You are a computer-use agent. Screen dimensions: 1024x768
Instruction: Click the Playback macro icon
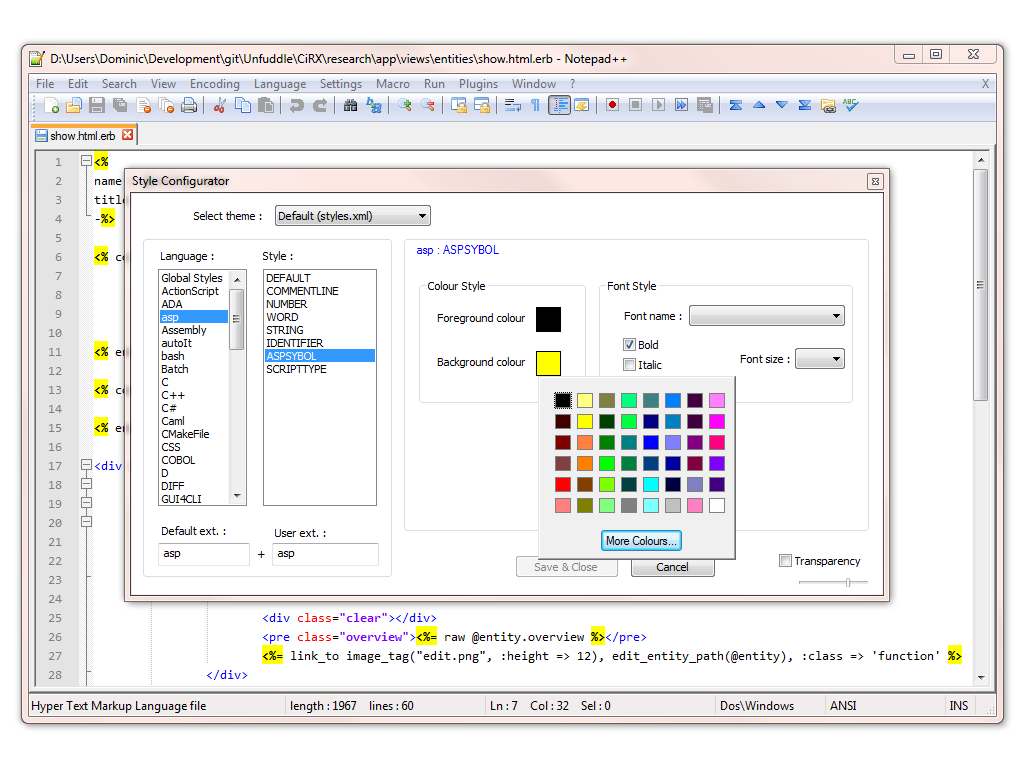[x=658, y=105]
